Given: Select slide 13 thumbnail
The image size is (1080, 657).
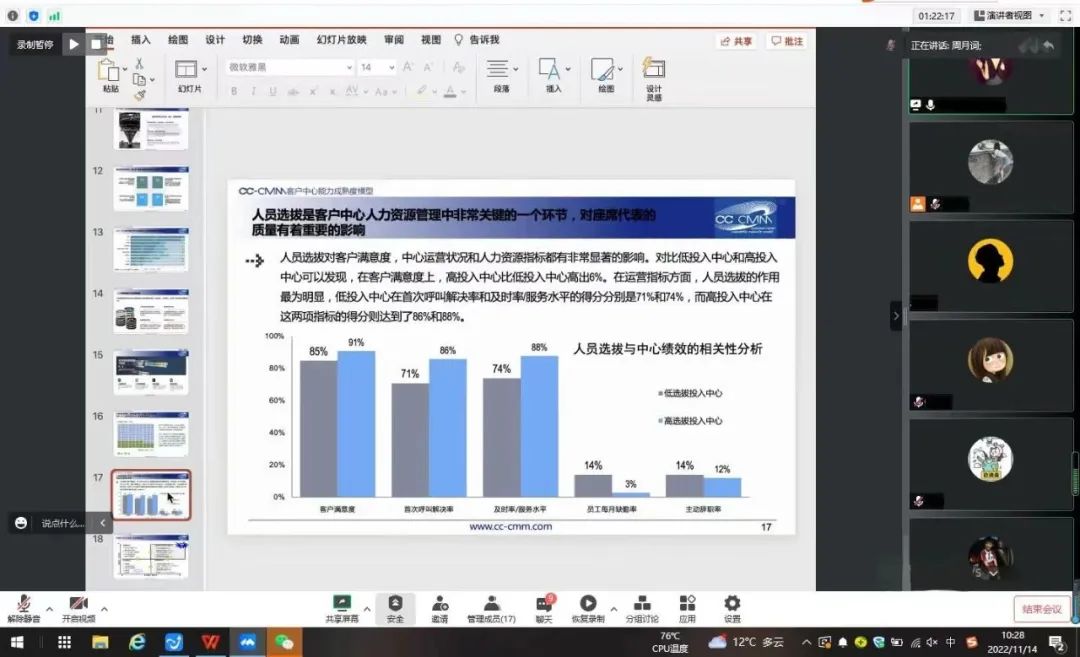Looking at the screenshot, I should [151, 249].
